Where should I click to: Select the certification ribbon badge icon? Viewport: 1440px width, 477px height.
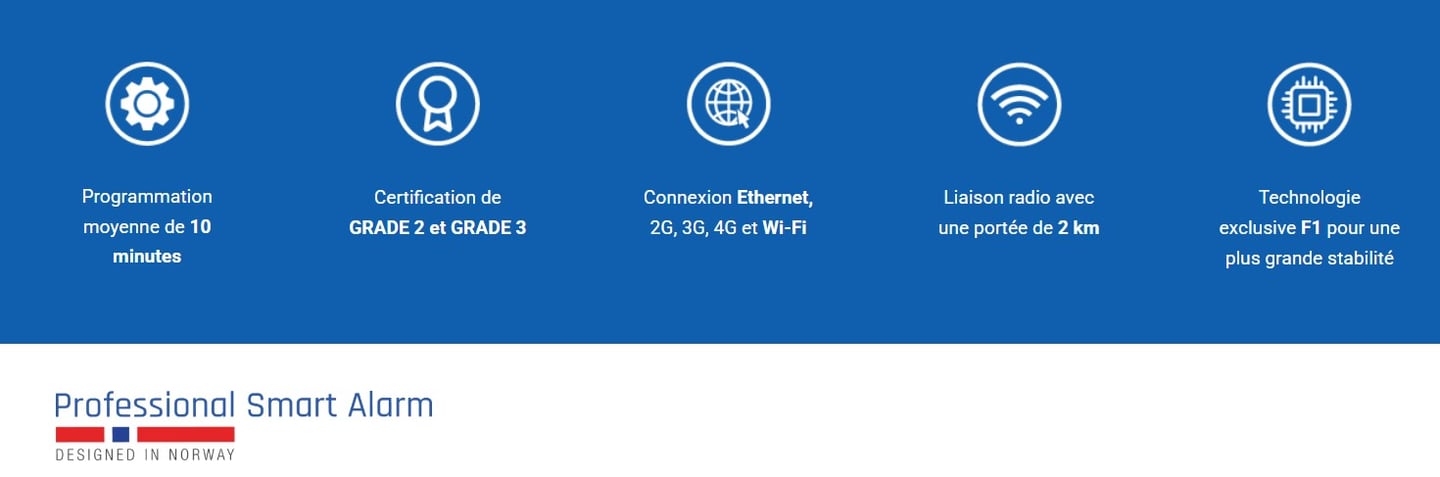point(438,103)
